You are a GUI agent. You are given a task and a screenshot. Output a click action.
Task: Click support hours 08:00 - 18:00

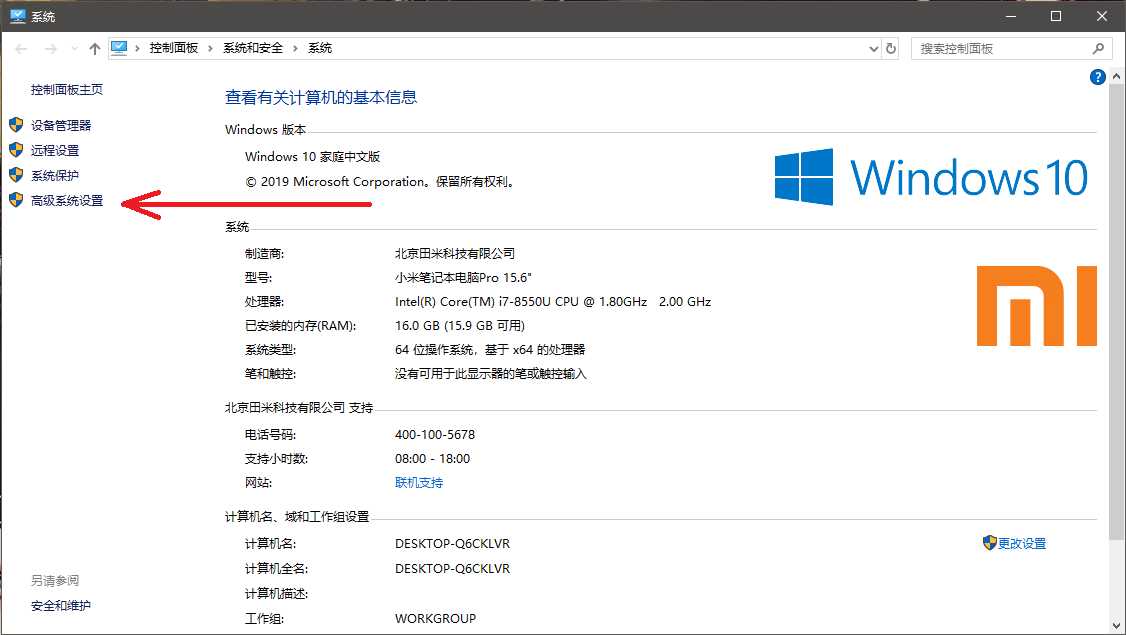pyautogui.click(x=432, y=459)
